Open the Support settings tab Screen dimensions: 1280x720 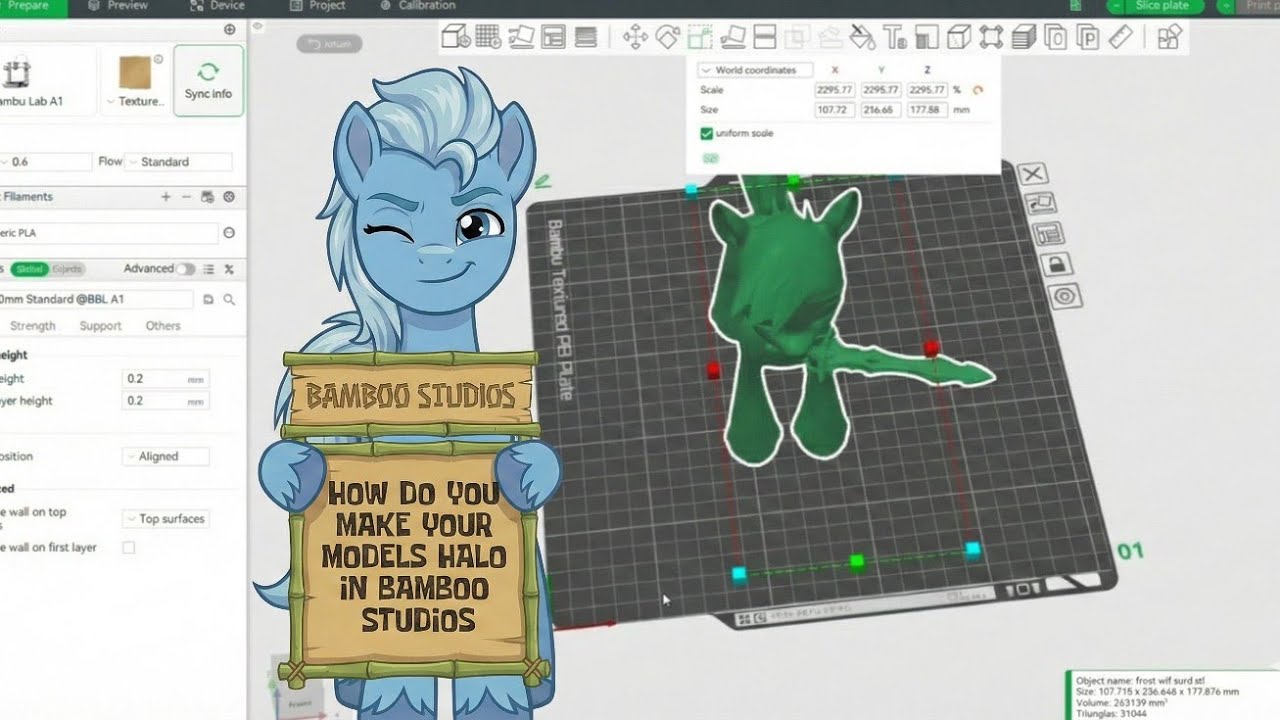100,326
